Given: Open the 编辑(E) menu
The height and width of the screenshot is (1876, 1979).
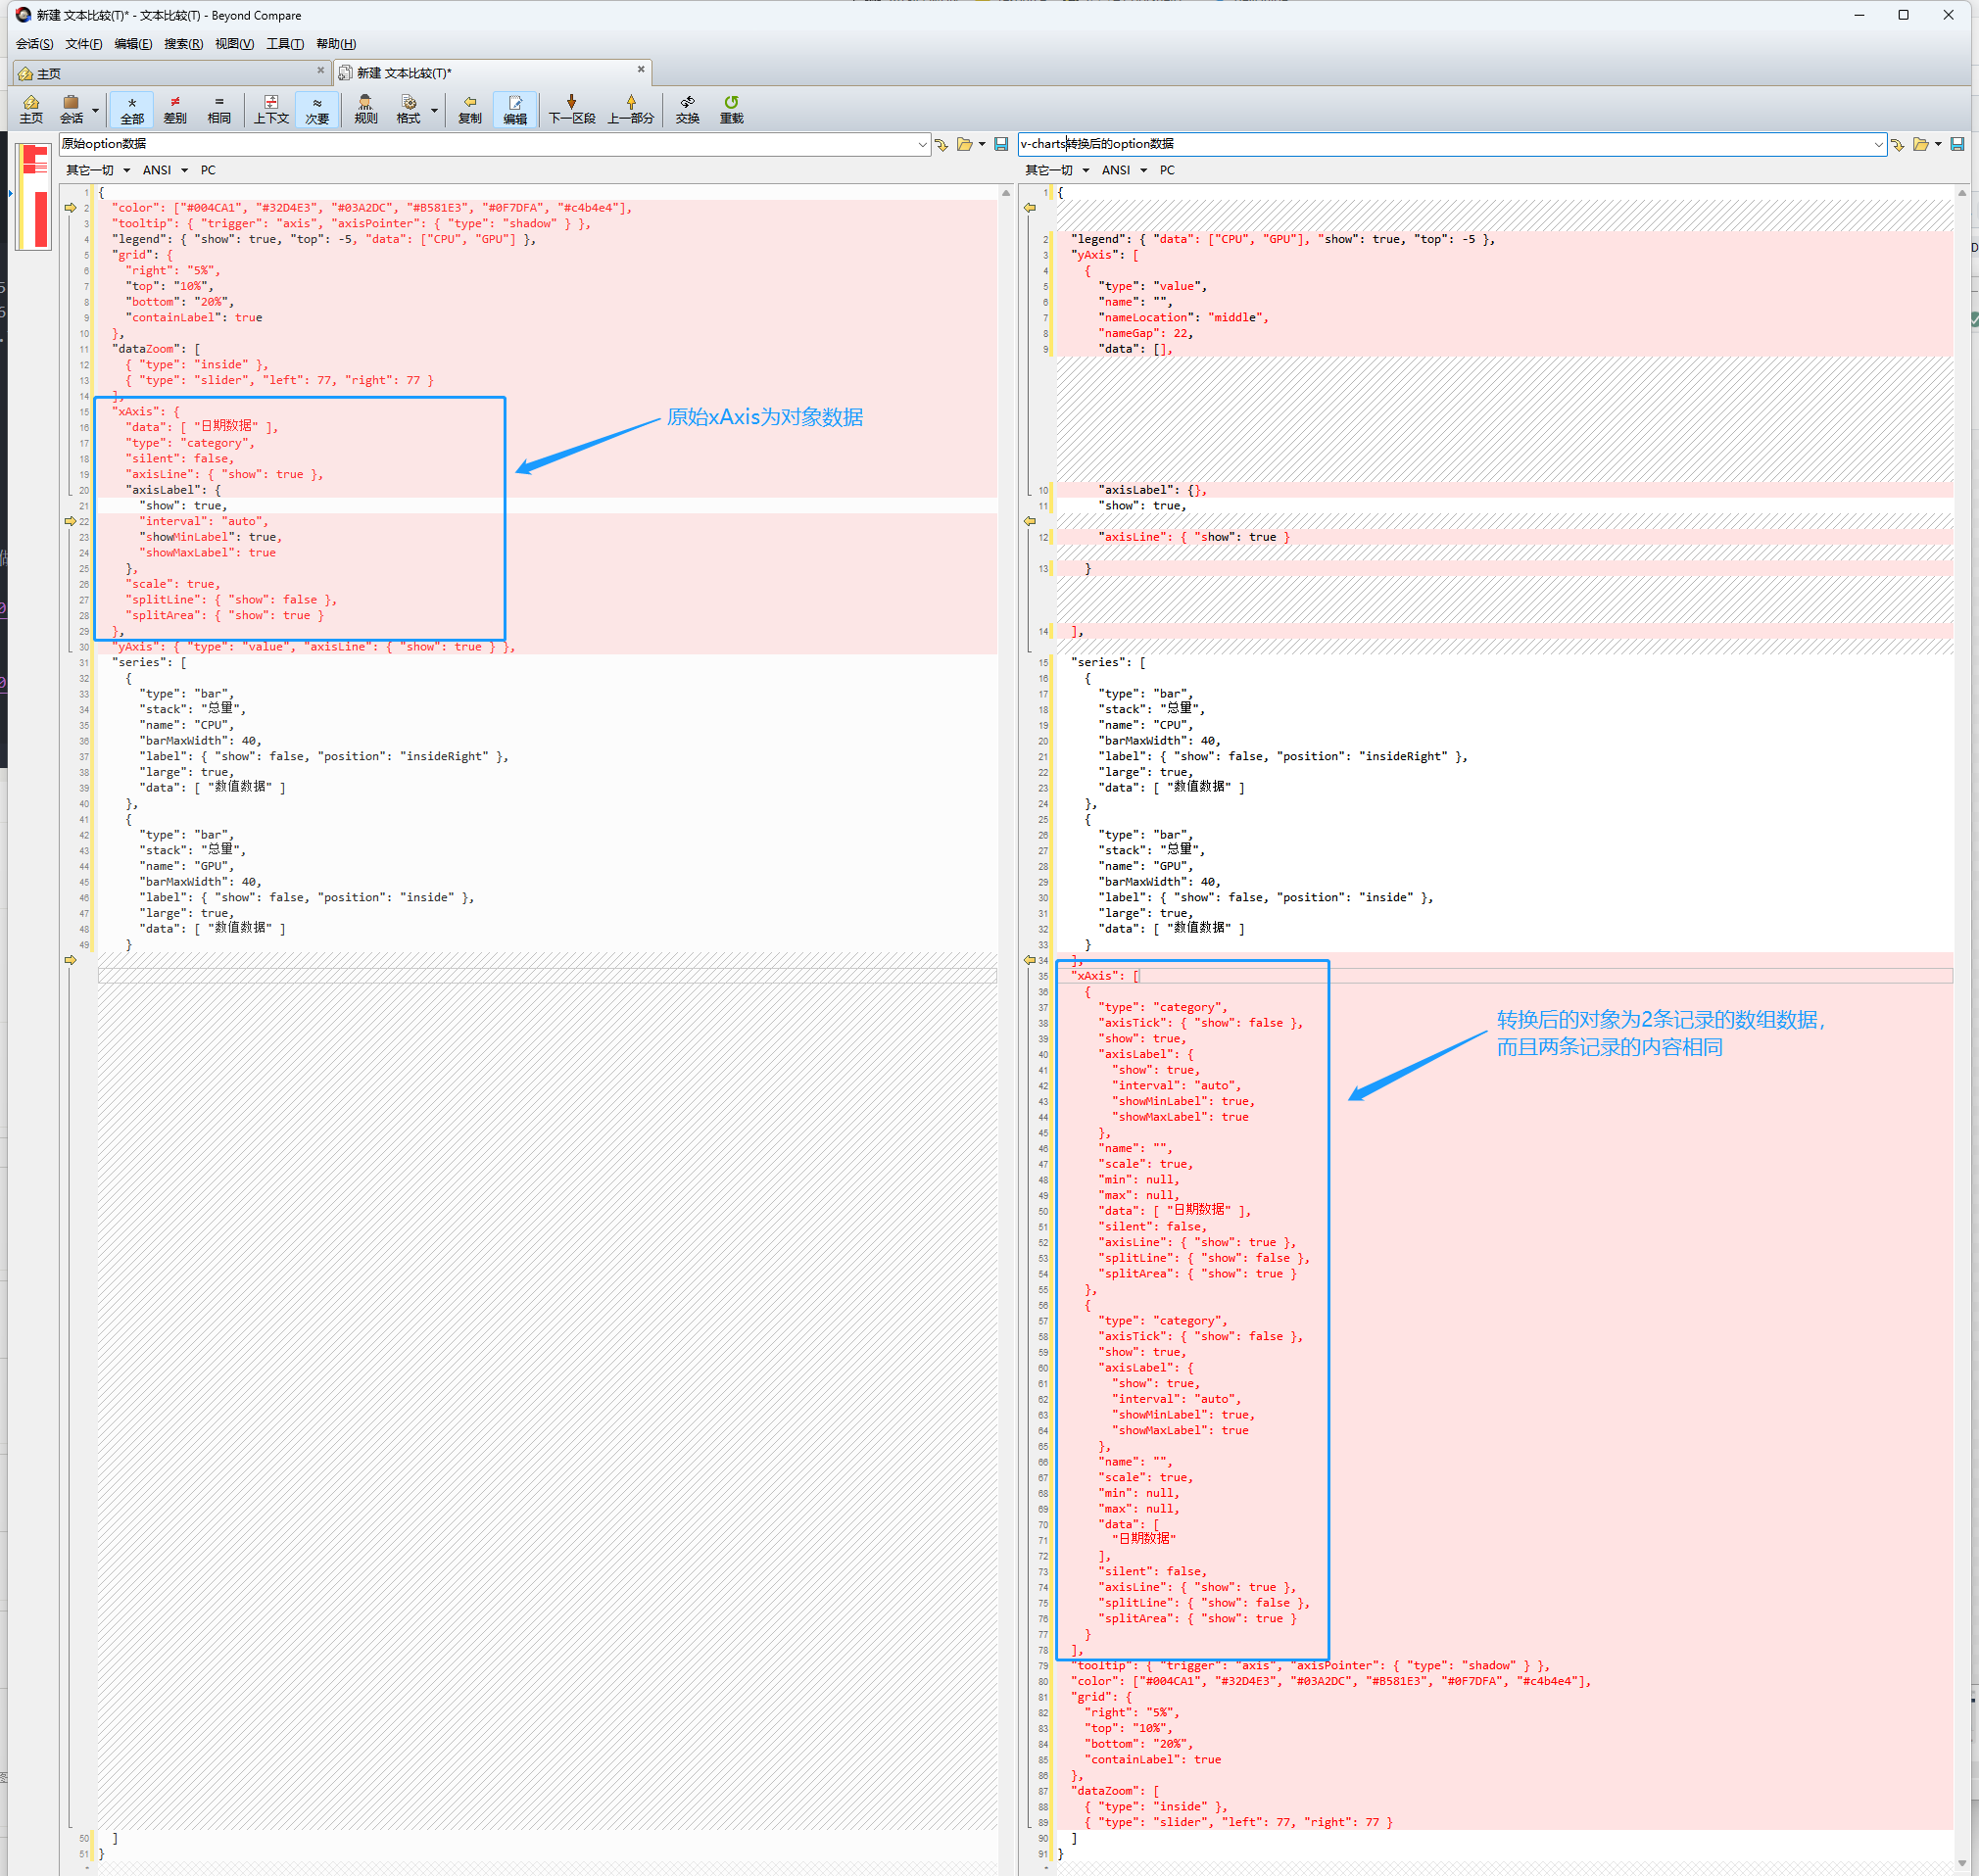Looking at the screenshot, I should pos(133,44).
